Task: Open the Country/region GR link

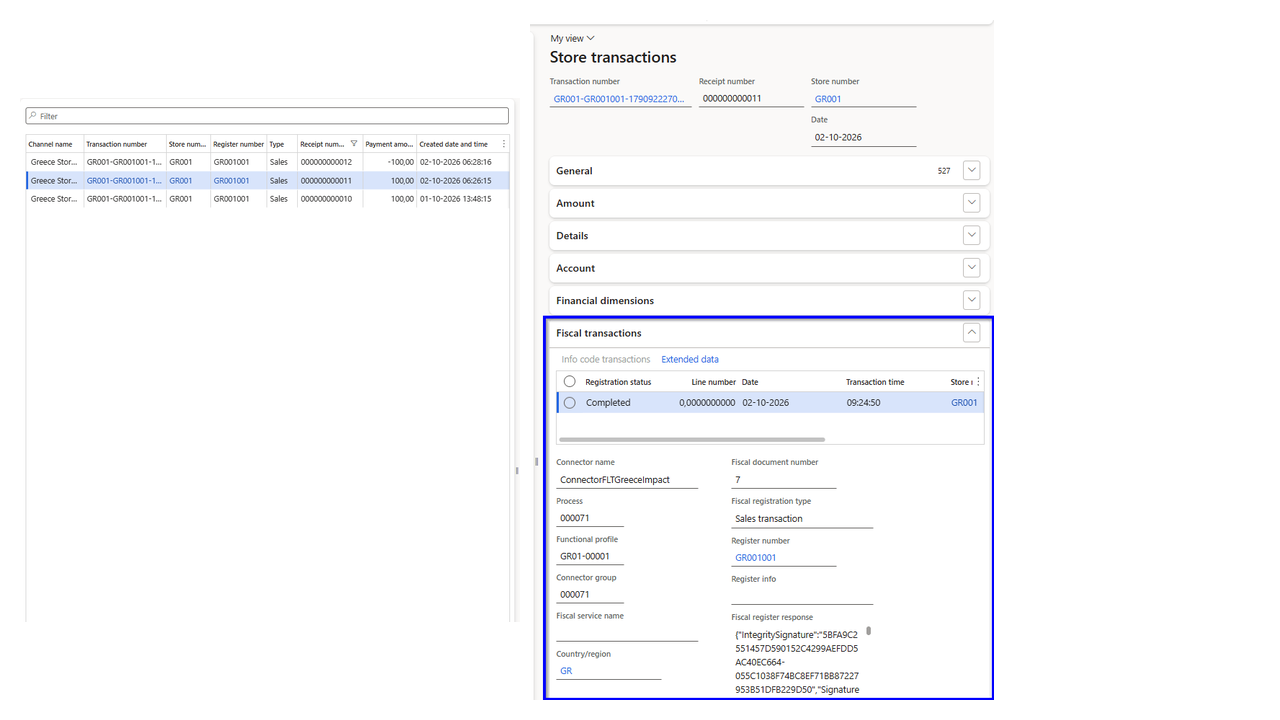Action: coord(566,671)
